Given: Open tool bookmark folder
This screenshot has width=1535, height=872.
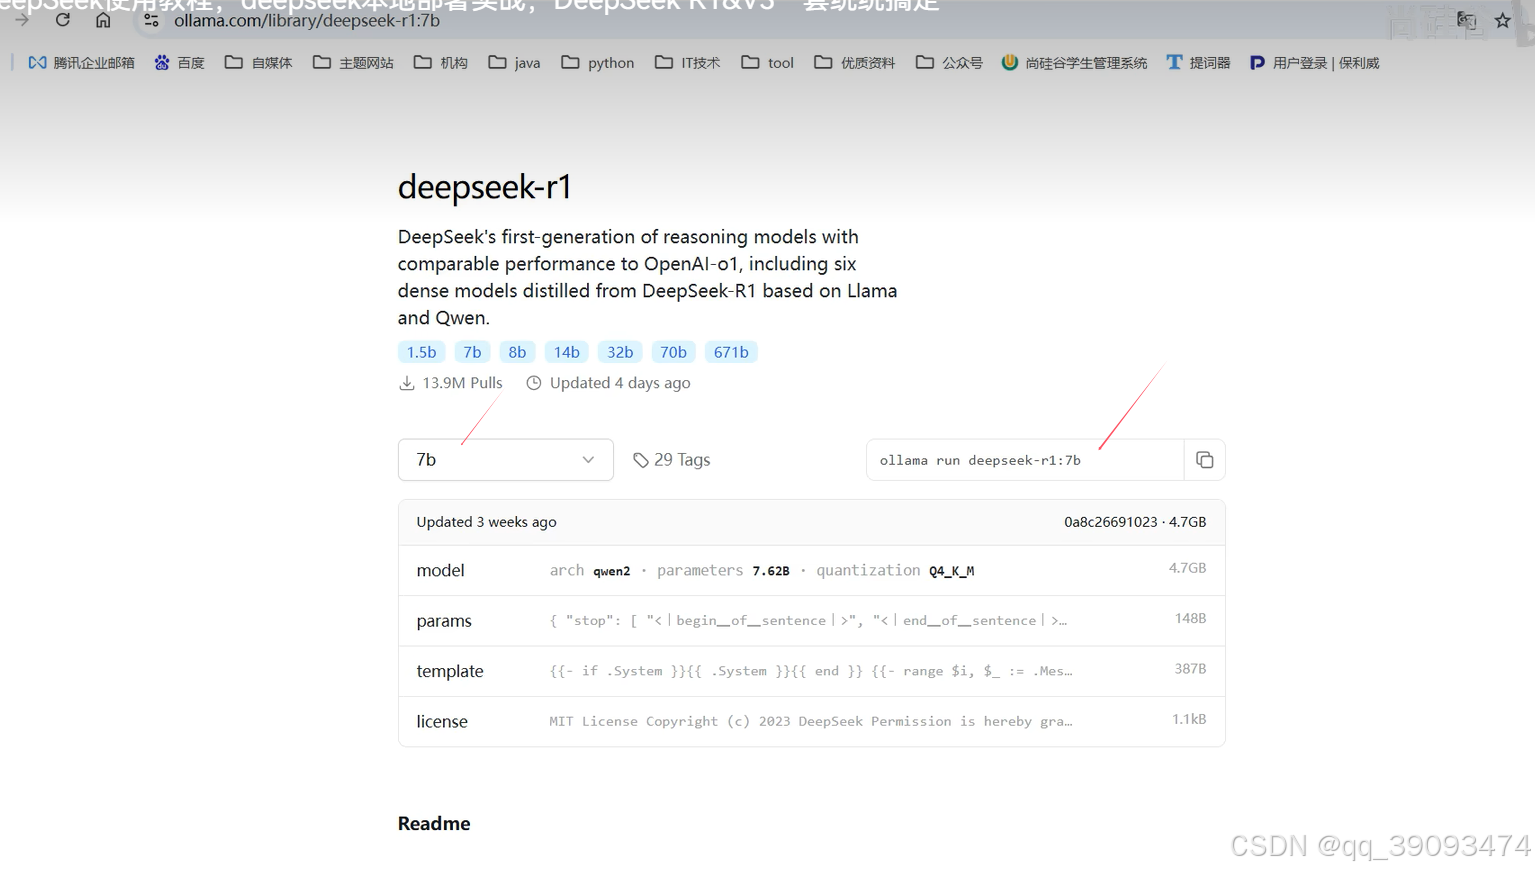Looking at the screenshot, I should (x=767, y=63).
